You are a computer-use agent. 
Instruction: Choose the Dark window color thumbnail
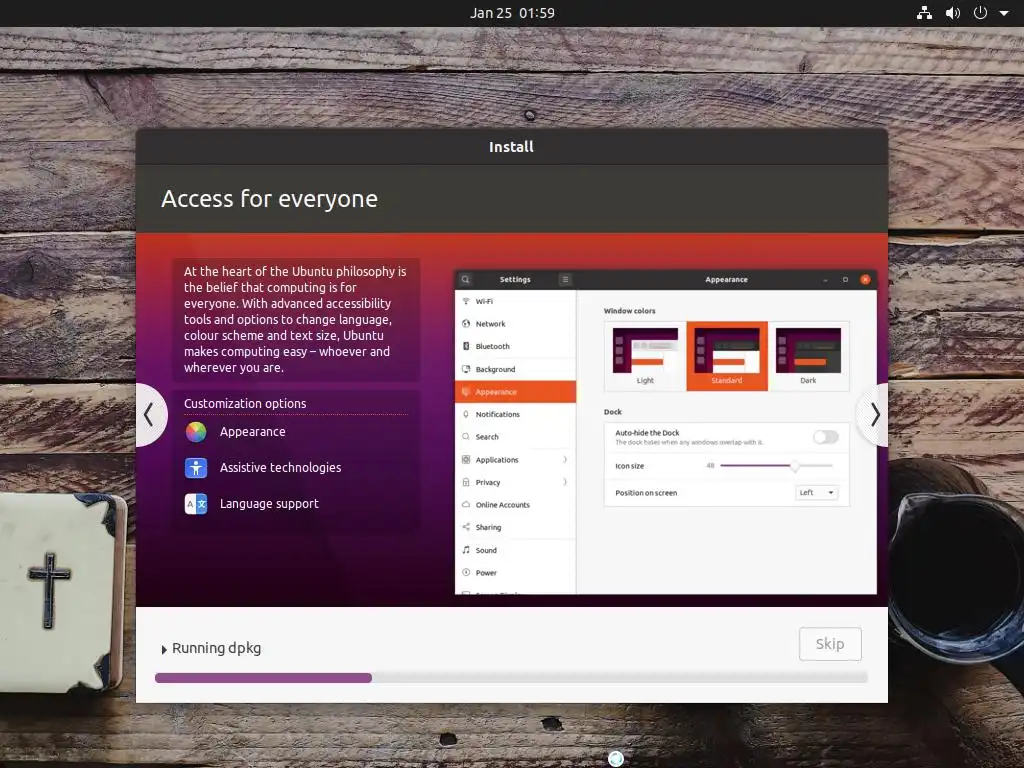pos(808,356)
